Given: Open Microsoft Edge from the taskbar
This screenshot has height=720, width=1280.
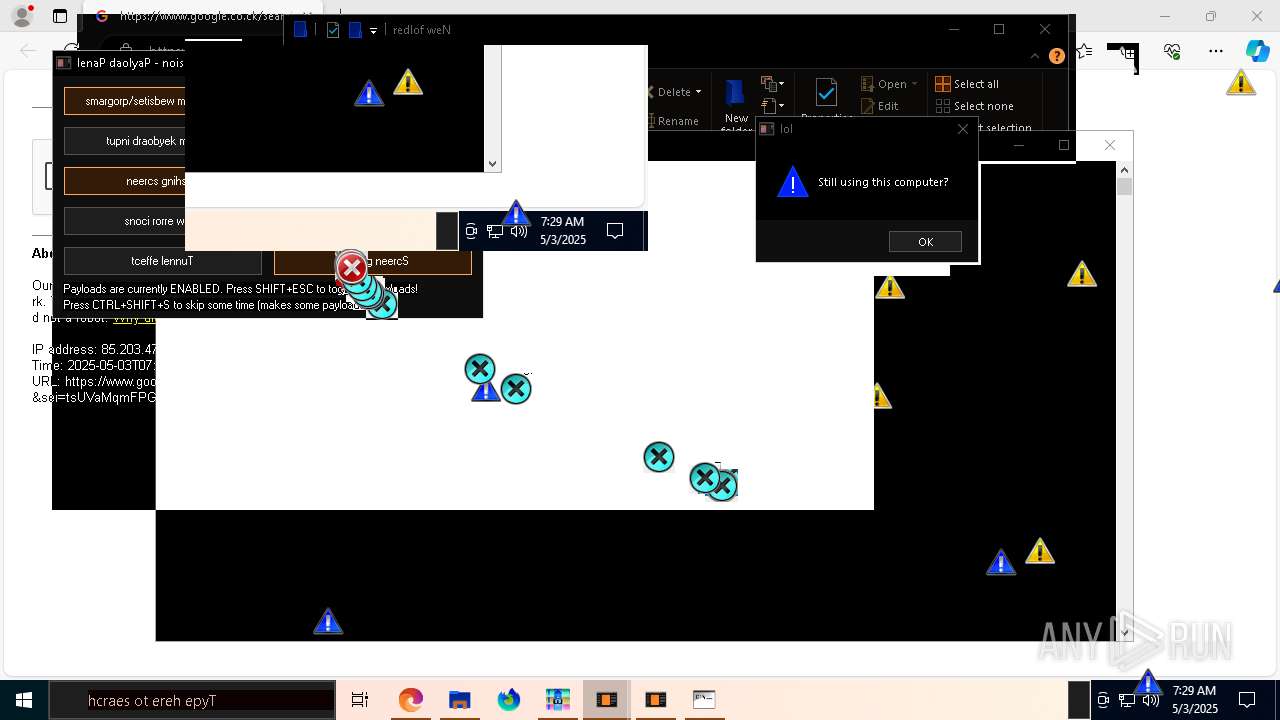Looking at the screenshot, I should click(410, 700).
